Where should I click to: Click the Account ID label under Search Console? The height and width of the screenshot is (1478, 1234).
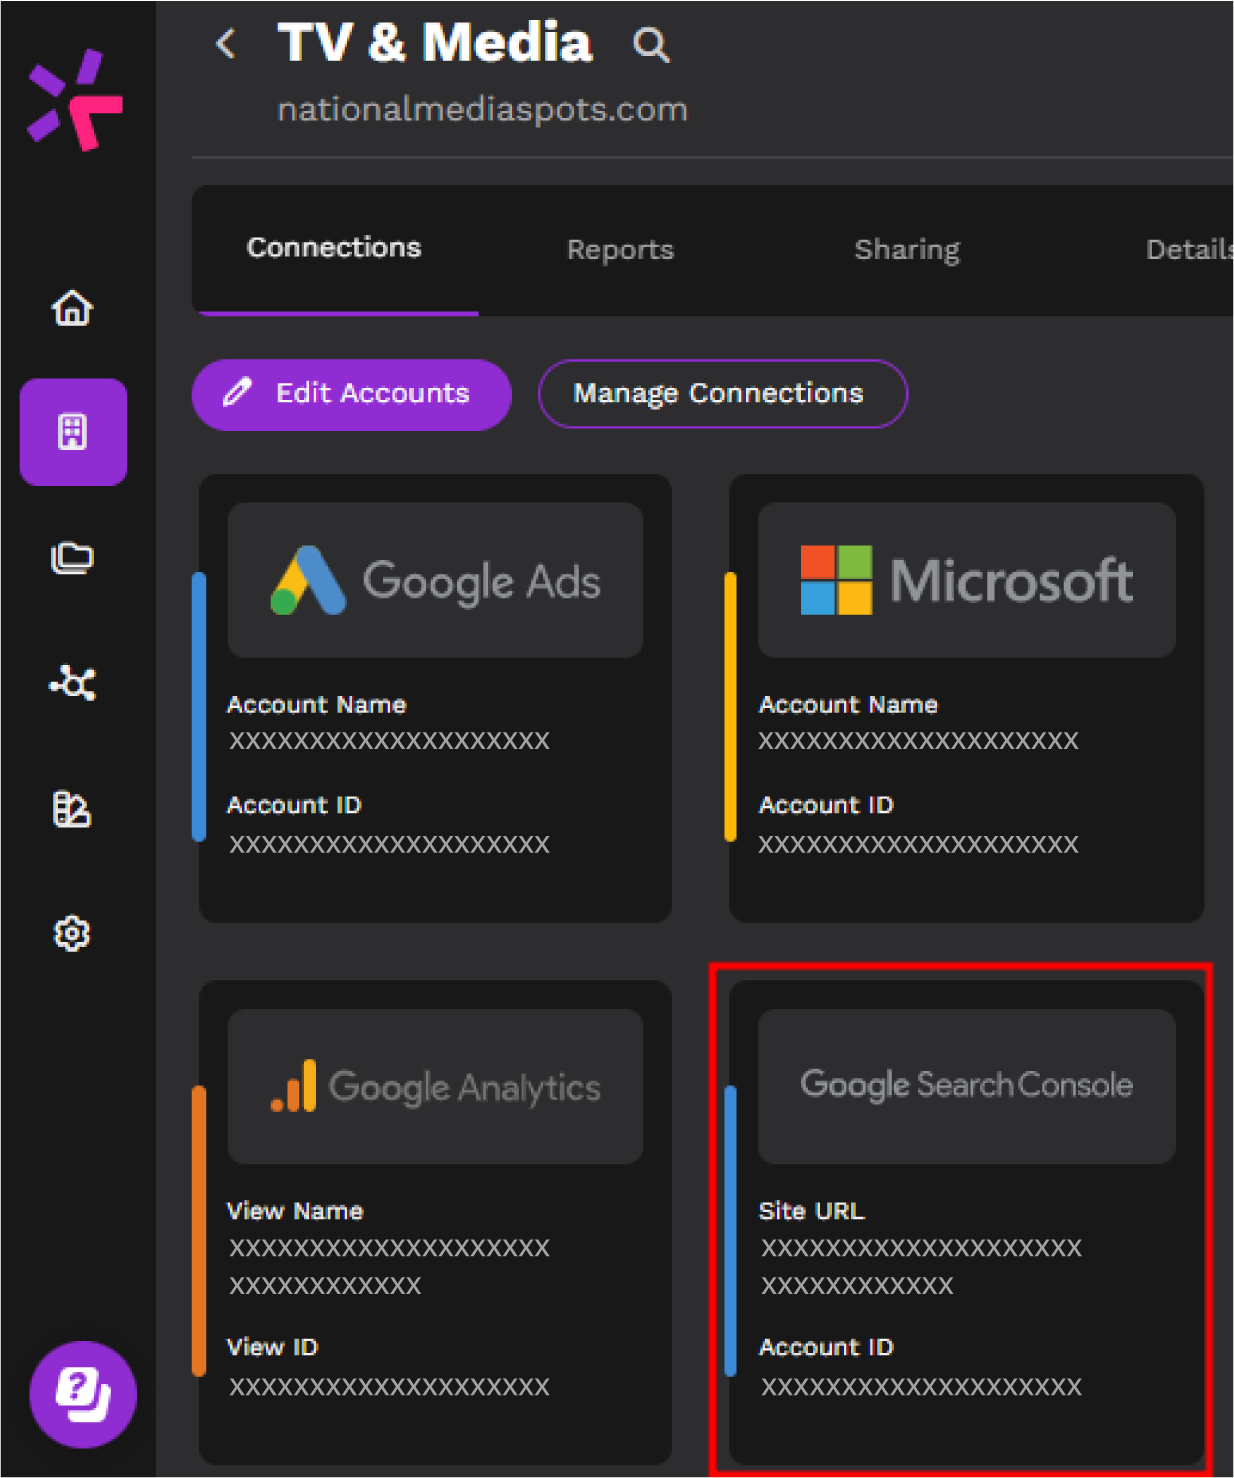coord(826,1347)
